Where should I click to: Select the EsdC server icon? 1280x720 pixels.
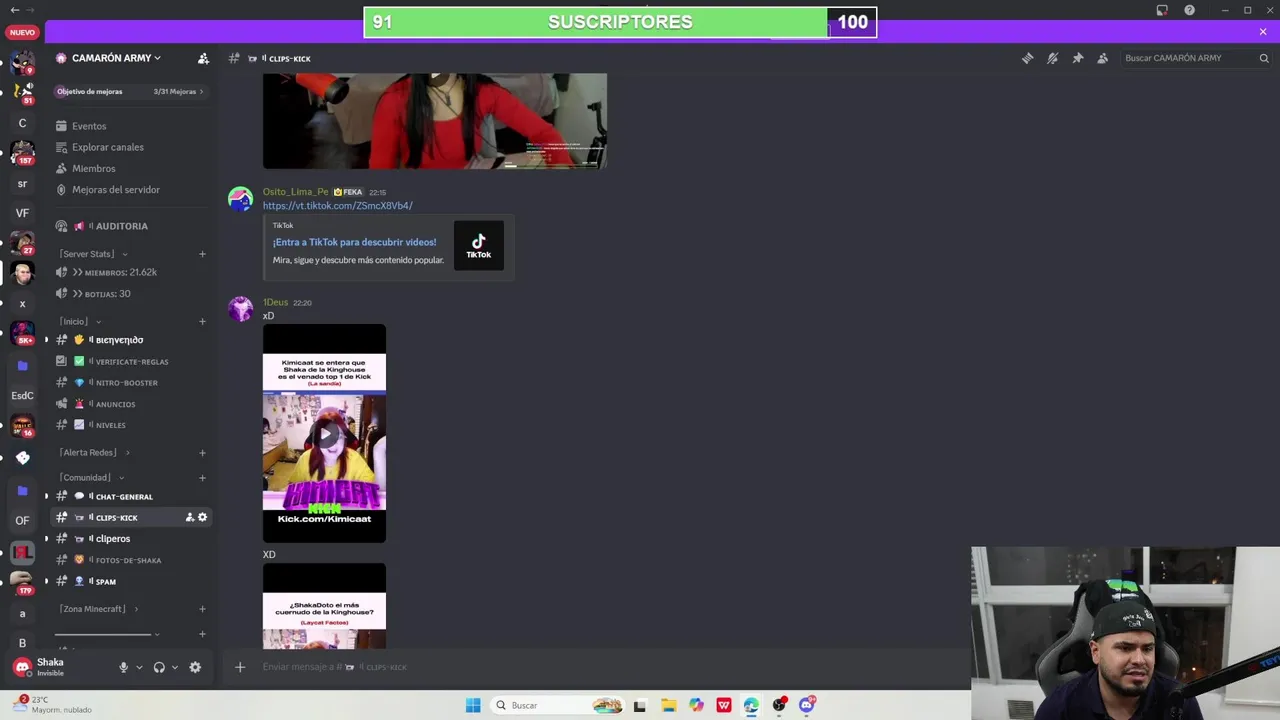[x=22, y=395]
